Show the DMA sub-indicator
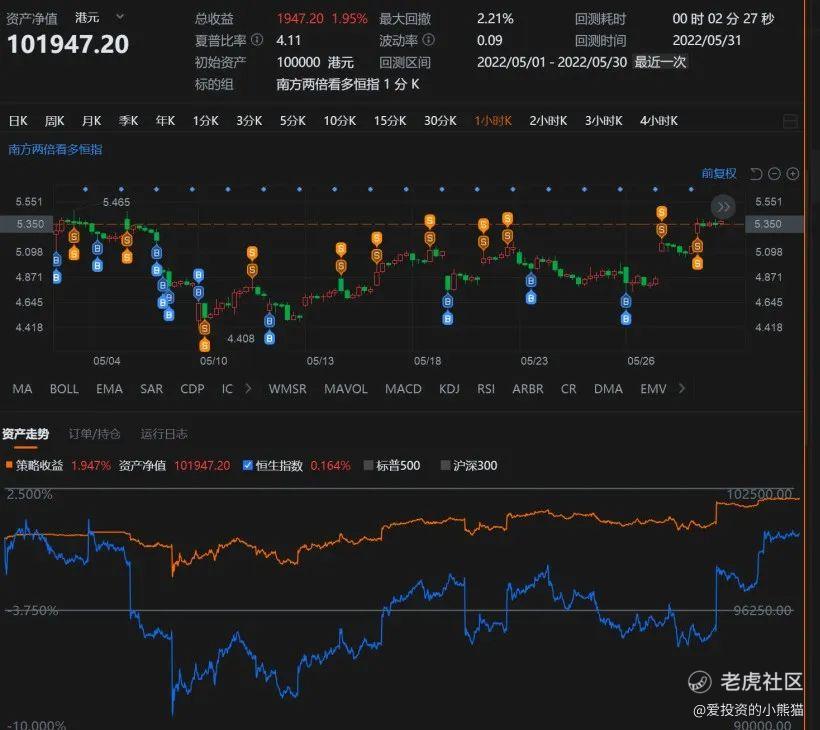 click(608, 389)
